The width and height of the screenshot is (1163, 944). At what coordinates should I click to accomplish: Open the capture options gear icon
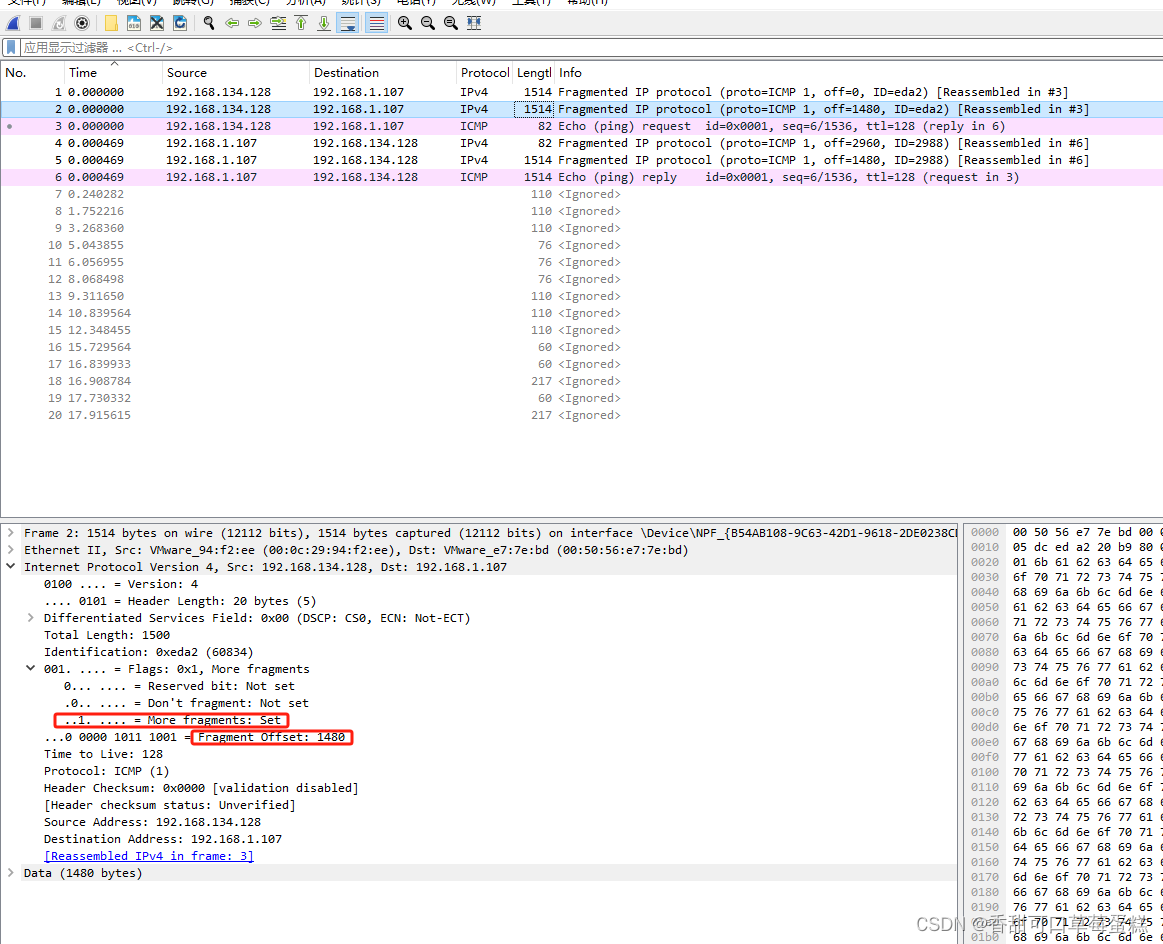pyautogui.click(x=80, y=23)
